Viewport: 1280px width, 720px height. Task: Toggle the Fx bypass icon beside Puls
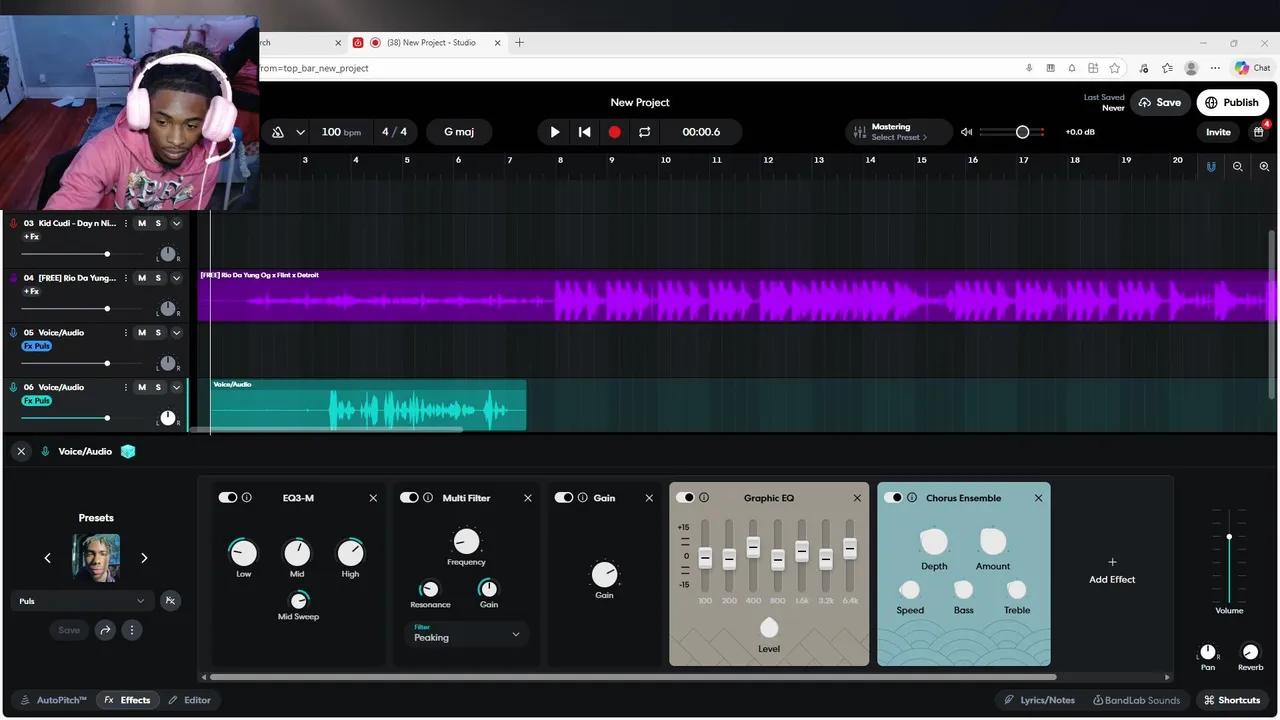[x=170, y=601]
